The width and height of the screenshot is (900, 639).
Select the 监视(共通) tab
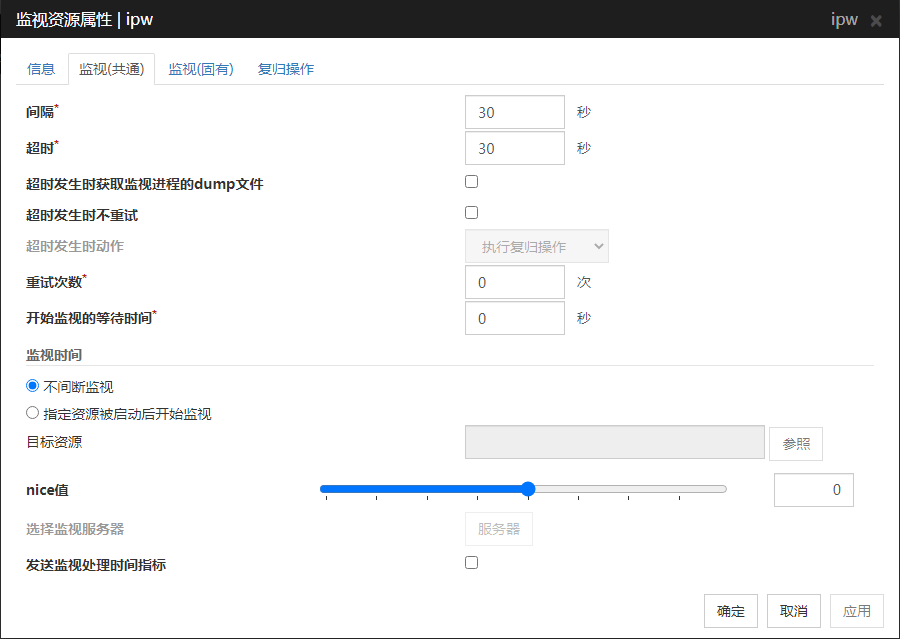coord(112,69)
